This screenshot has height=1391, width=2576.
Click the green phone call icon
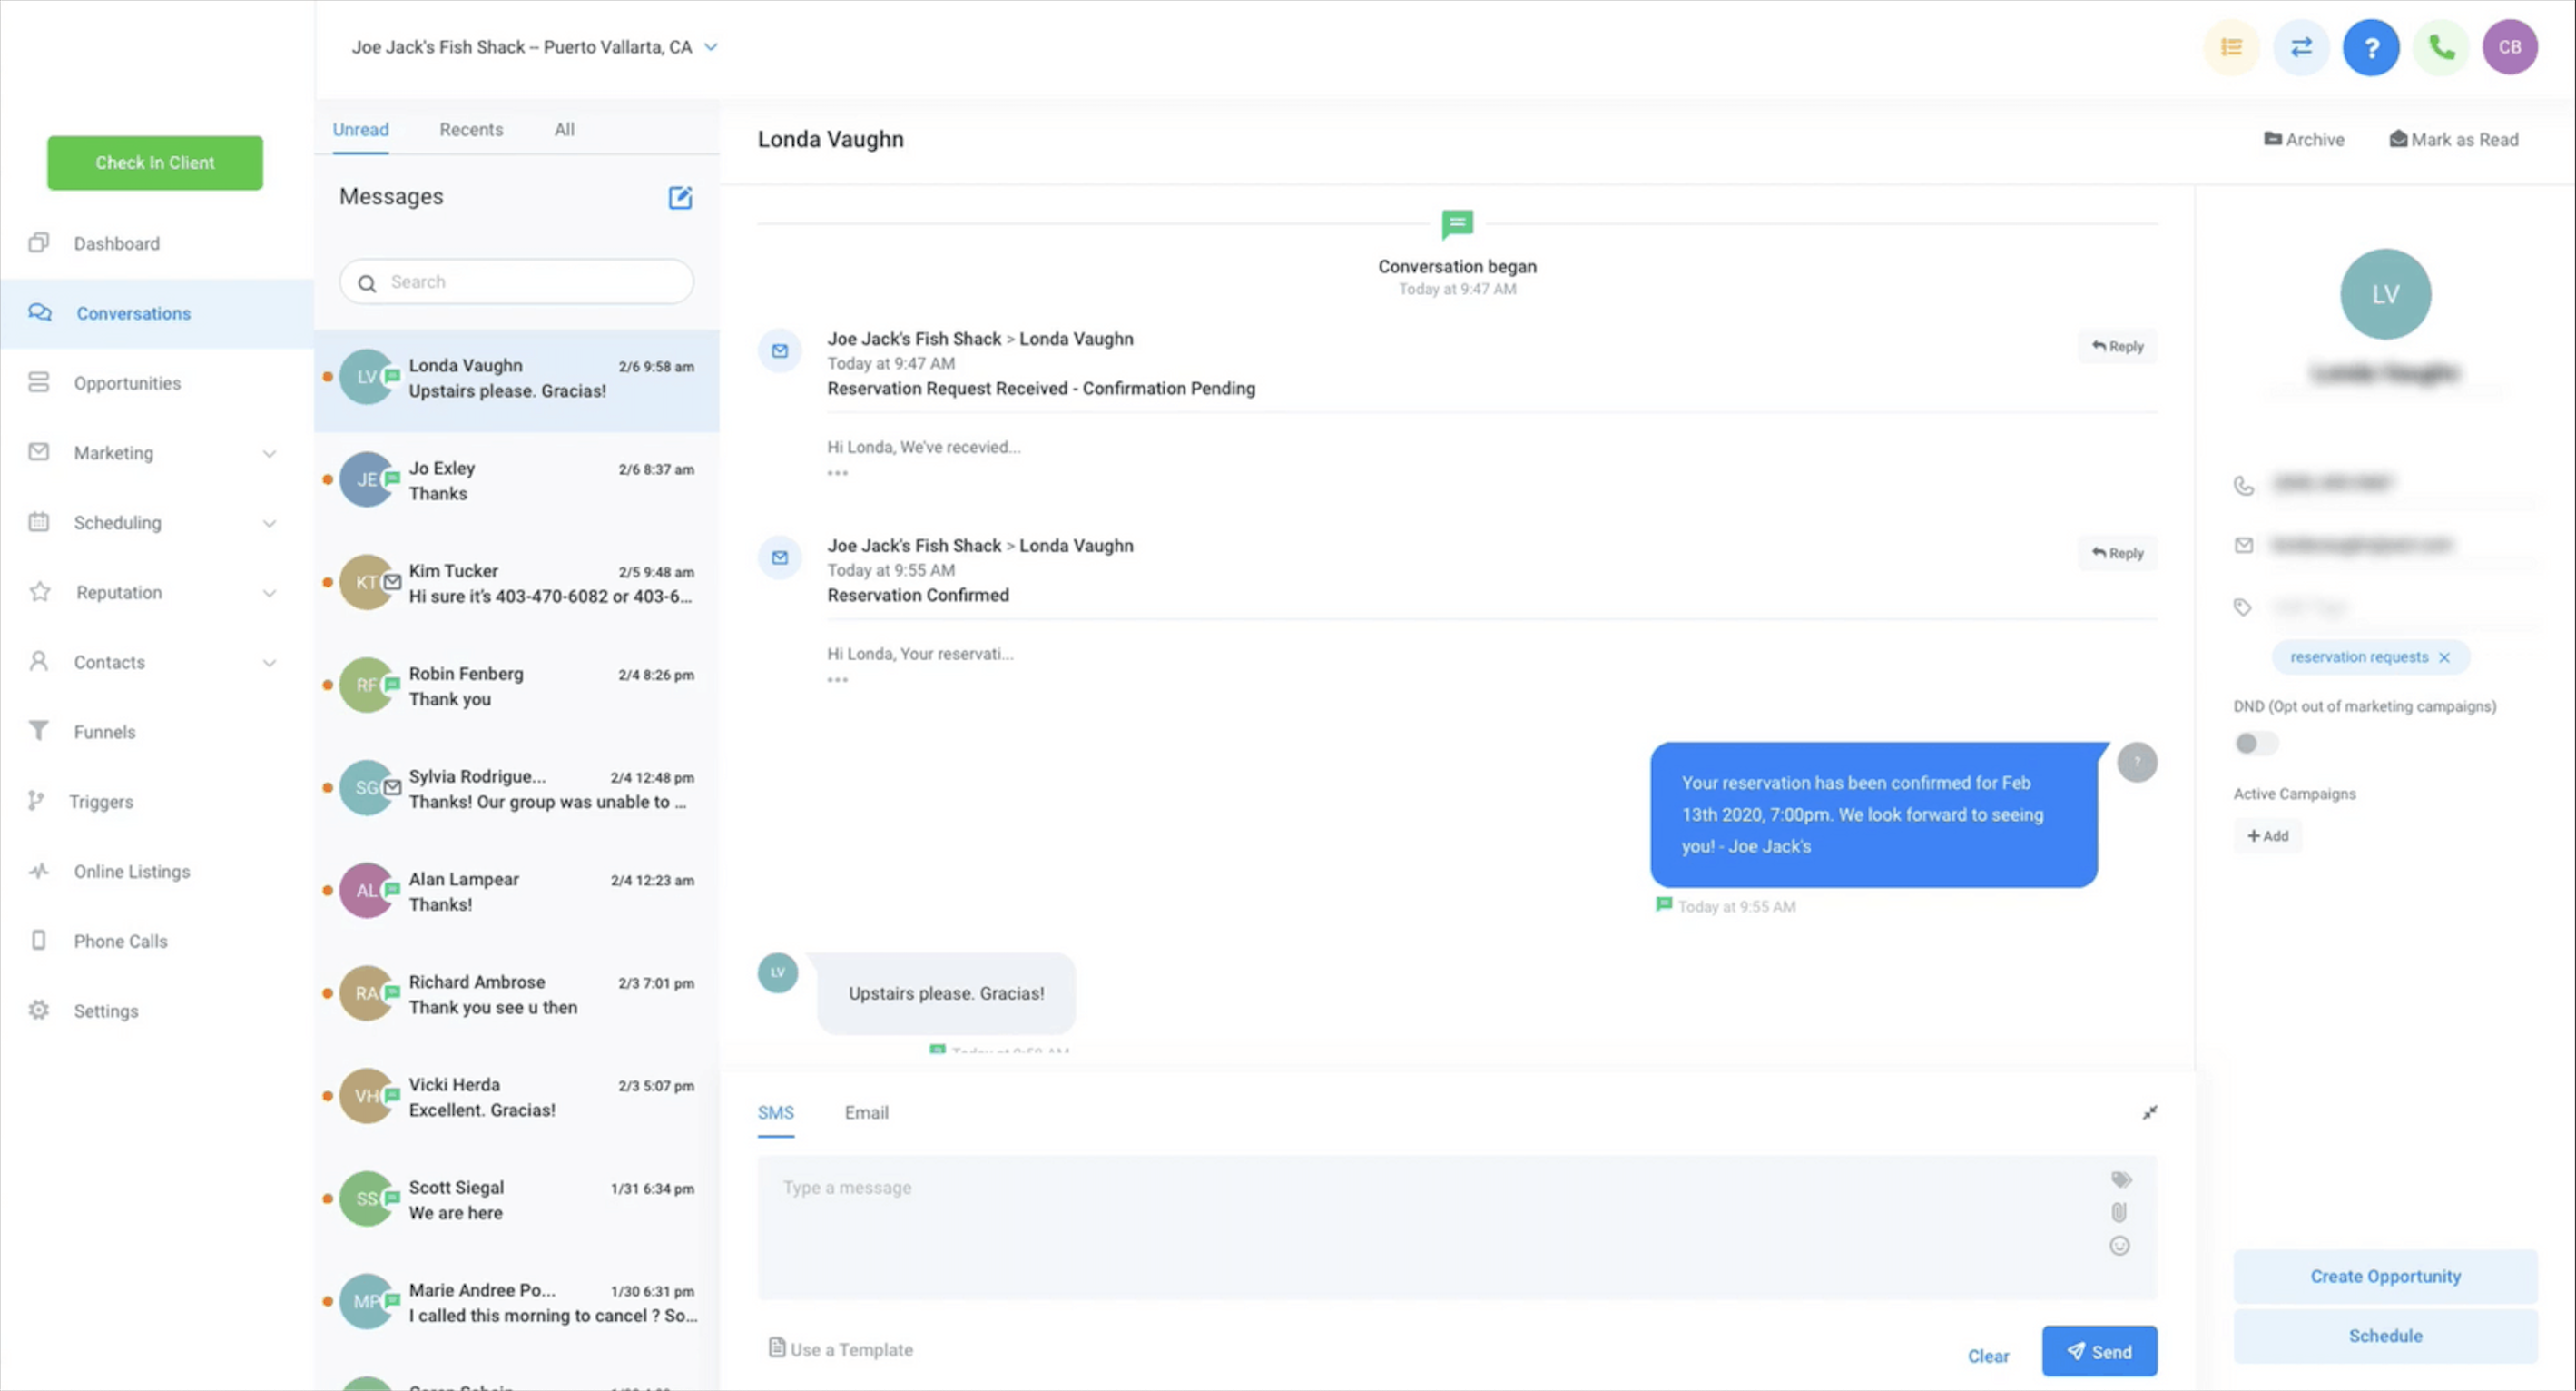(2441, 47)
